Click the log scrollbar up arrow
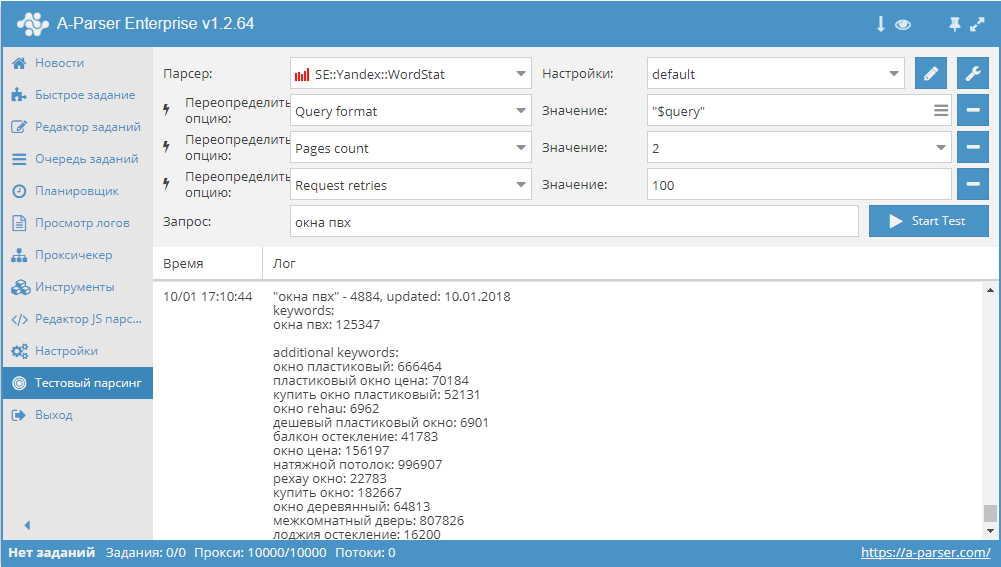 click(x=990, y=291)
